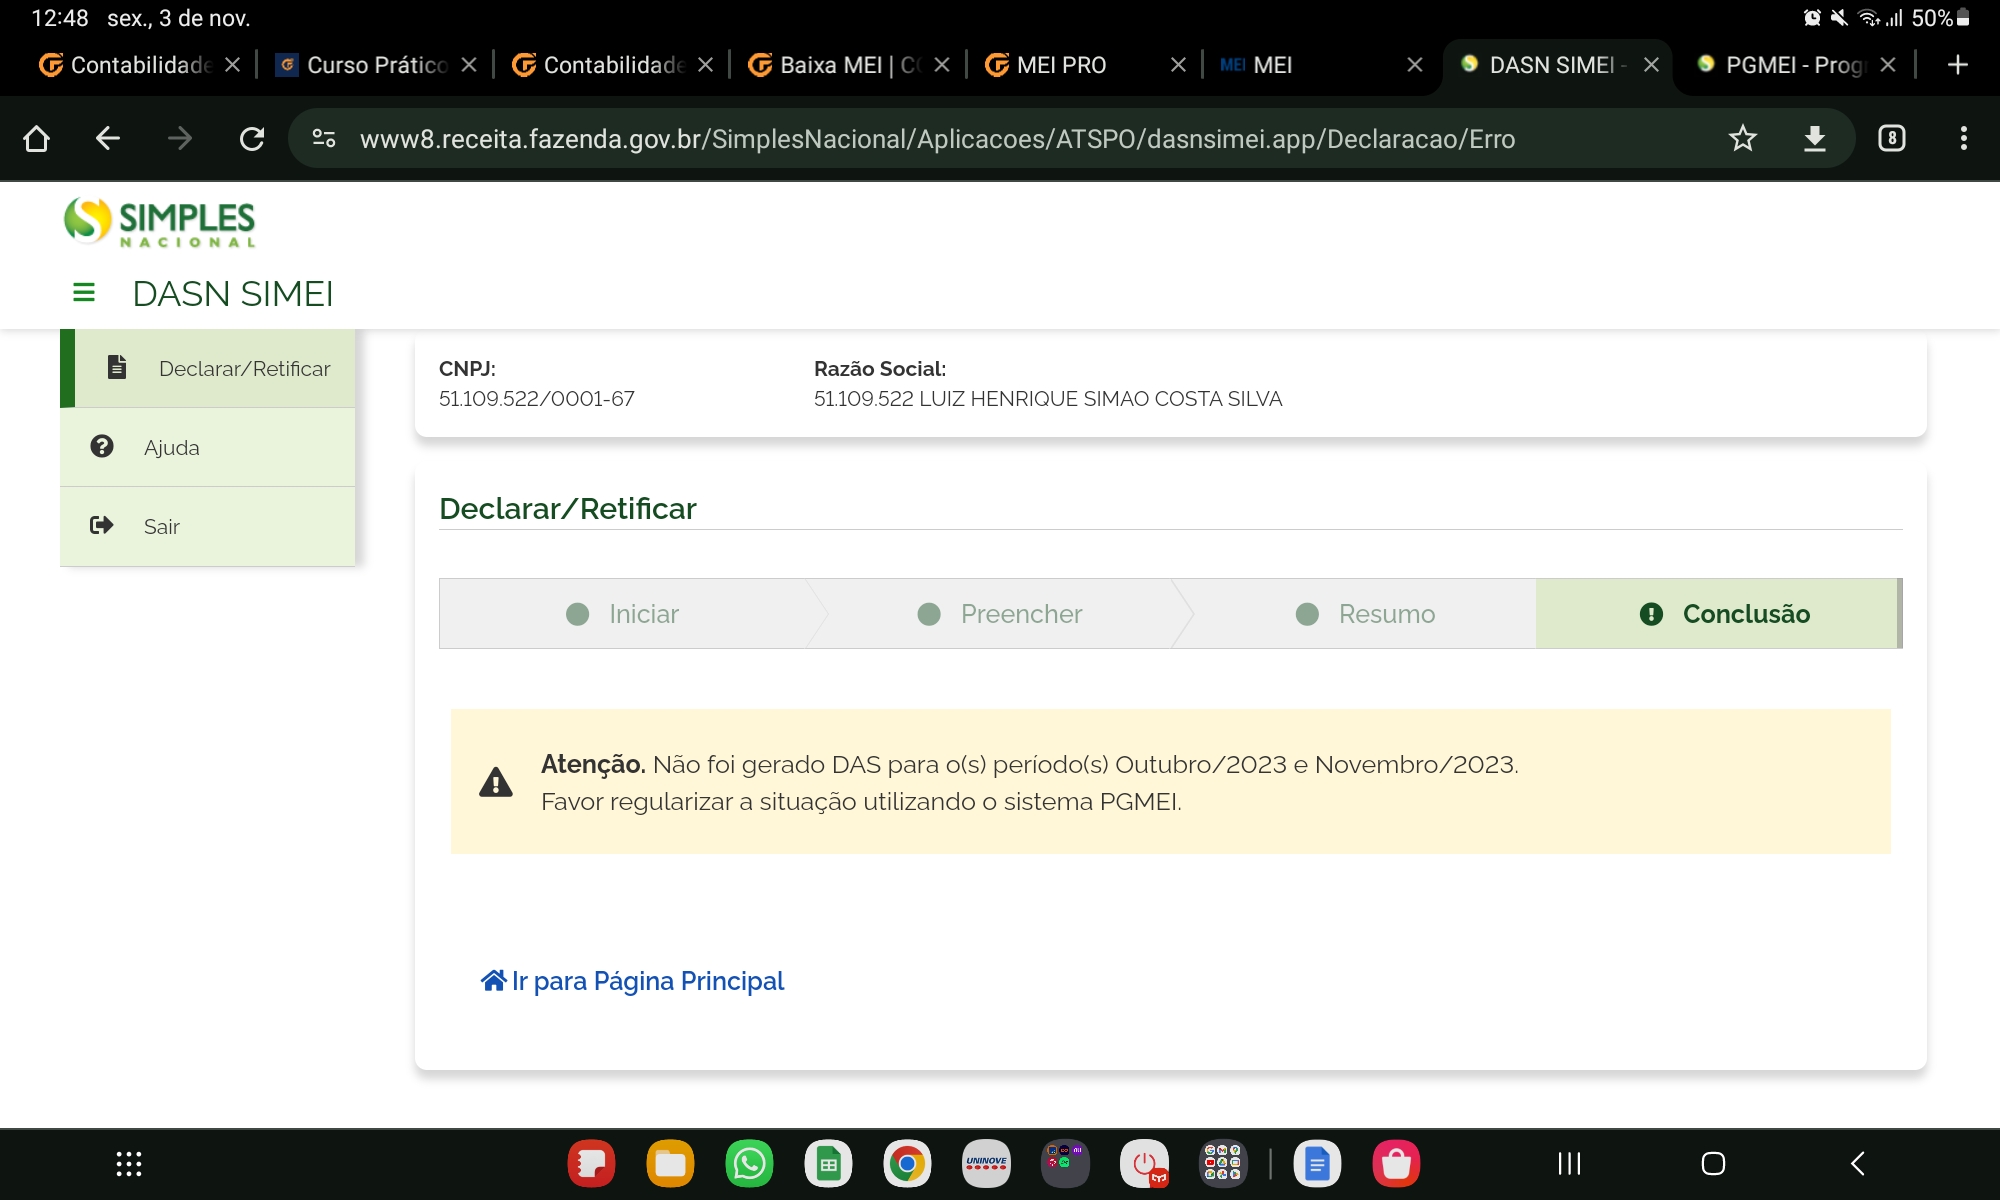This screenshot has height=1200, width=2000.
Task: Switch to the PGMEI browser tab
Action: click(x=1783, y=65)
